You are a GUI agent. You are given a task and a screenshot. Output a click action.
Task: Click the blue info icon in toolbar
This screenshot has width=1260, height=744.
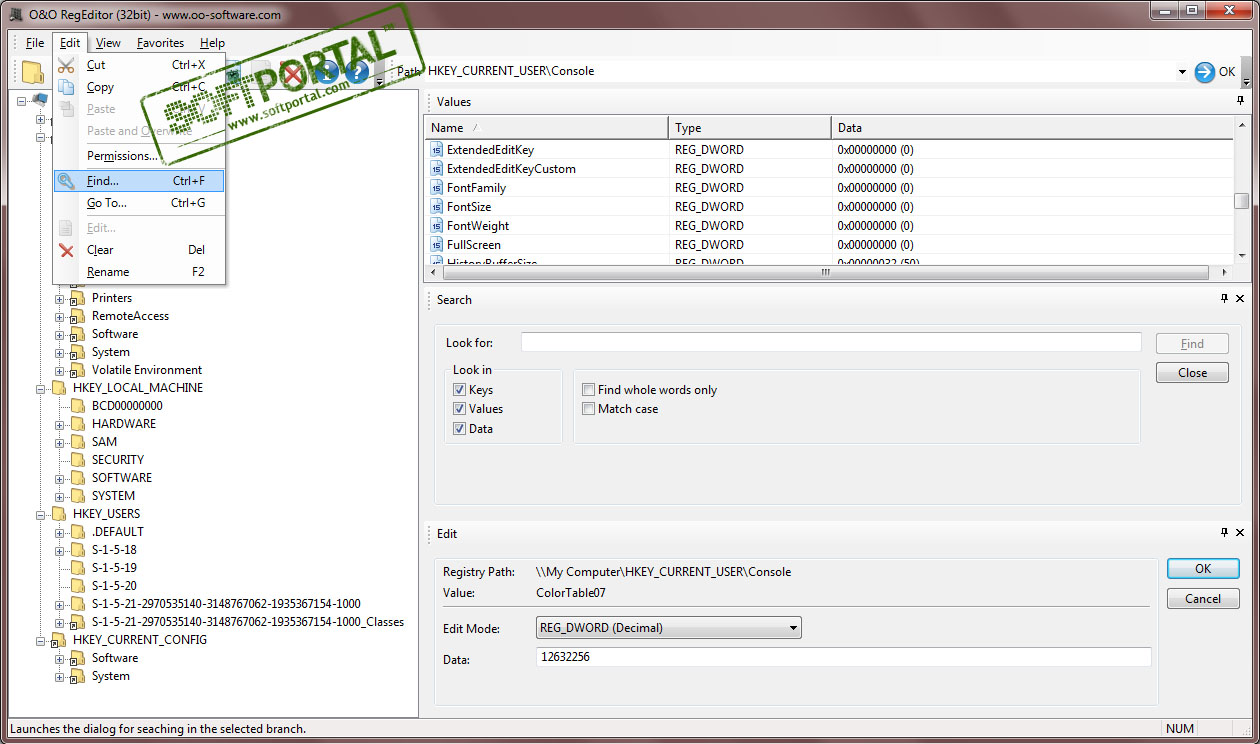pos(327,72)
